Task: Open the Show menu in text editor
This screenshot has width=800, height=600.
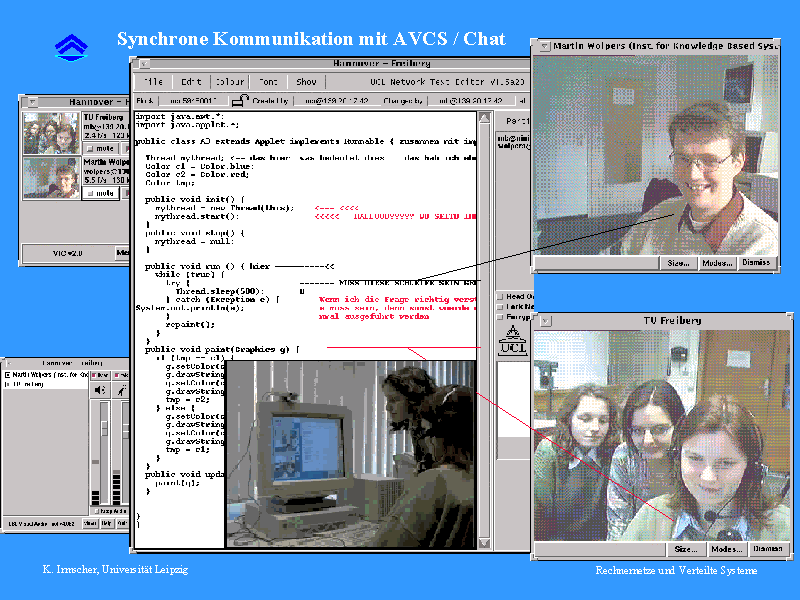Action: tap(306, 82)
